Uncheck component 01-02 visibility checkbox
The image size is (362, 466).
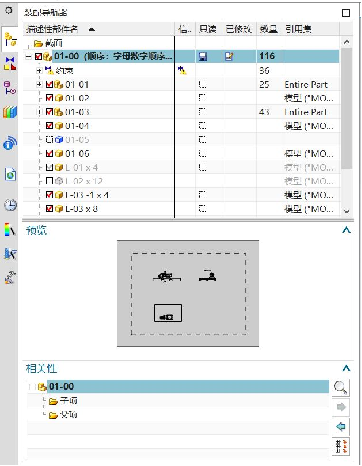tap(49, 98)
